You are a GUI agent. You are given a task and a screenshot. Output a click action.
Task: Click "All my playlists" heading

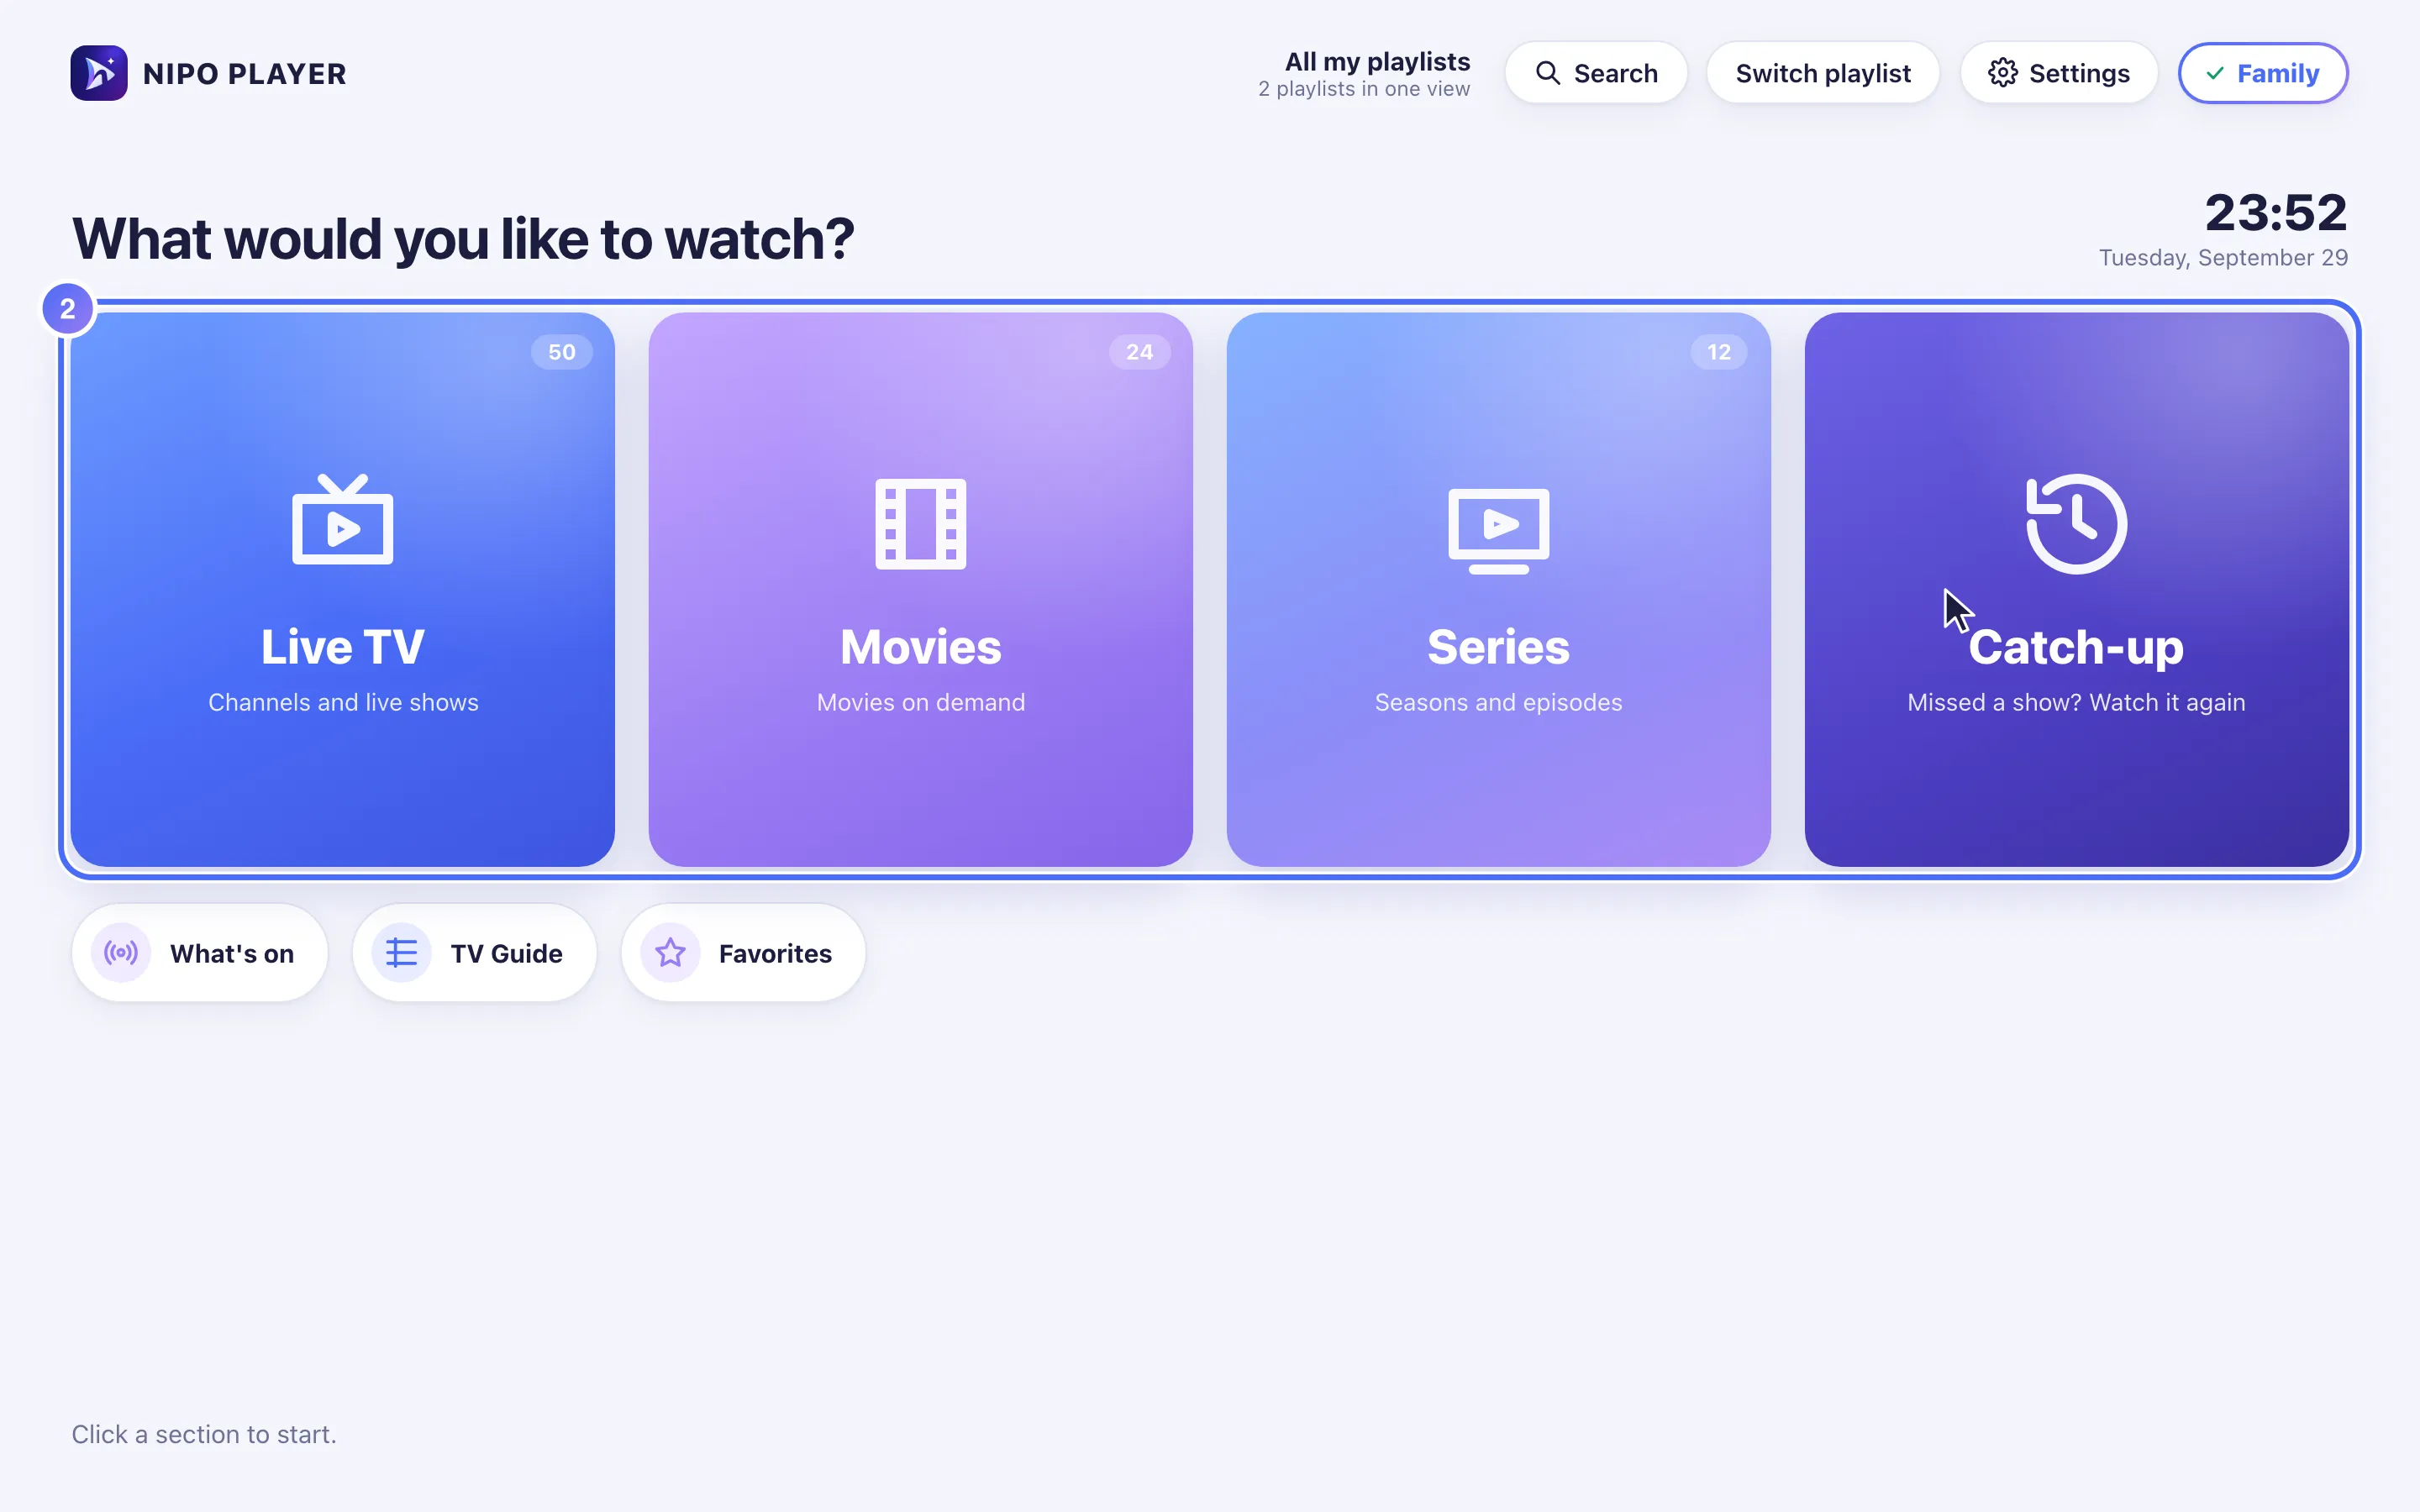pos(1378,62)
